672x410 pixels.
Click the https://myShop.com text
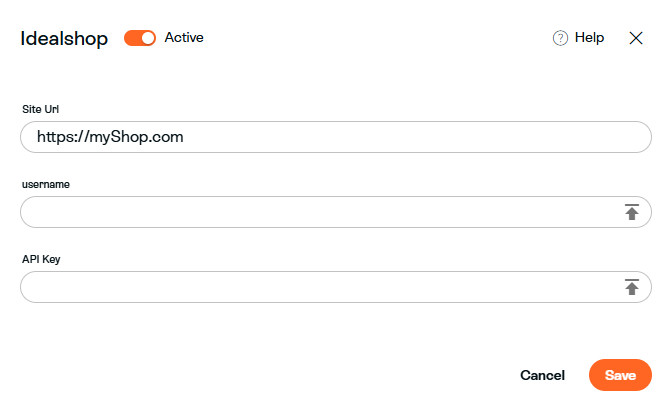[x=110, y=137]
